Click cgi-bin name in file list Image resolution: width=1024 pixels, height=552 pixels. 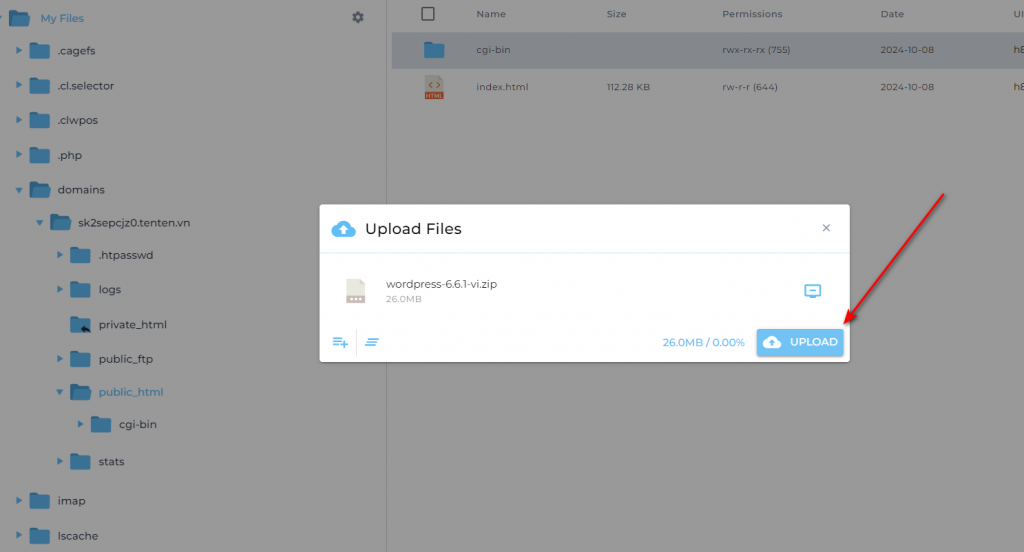coord(493,50)
